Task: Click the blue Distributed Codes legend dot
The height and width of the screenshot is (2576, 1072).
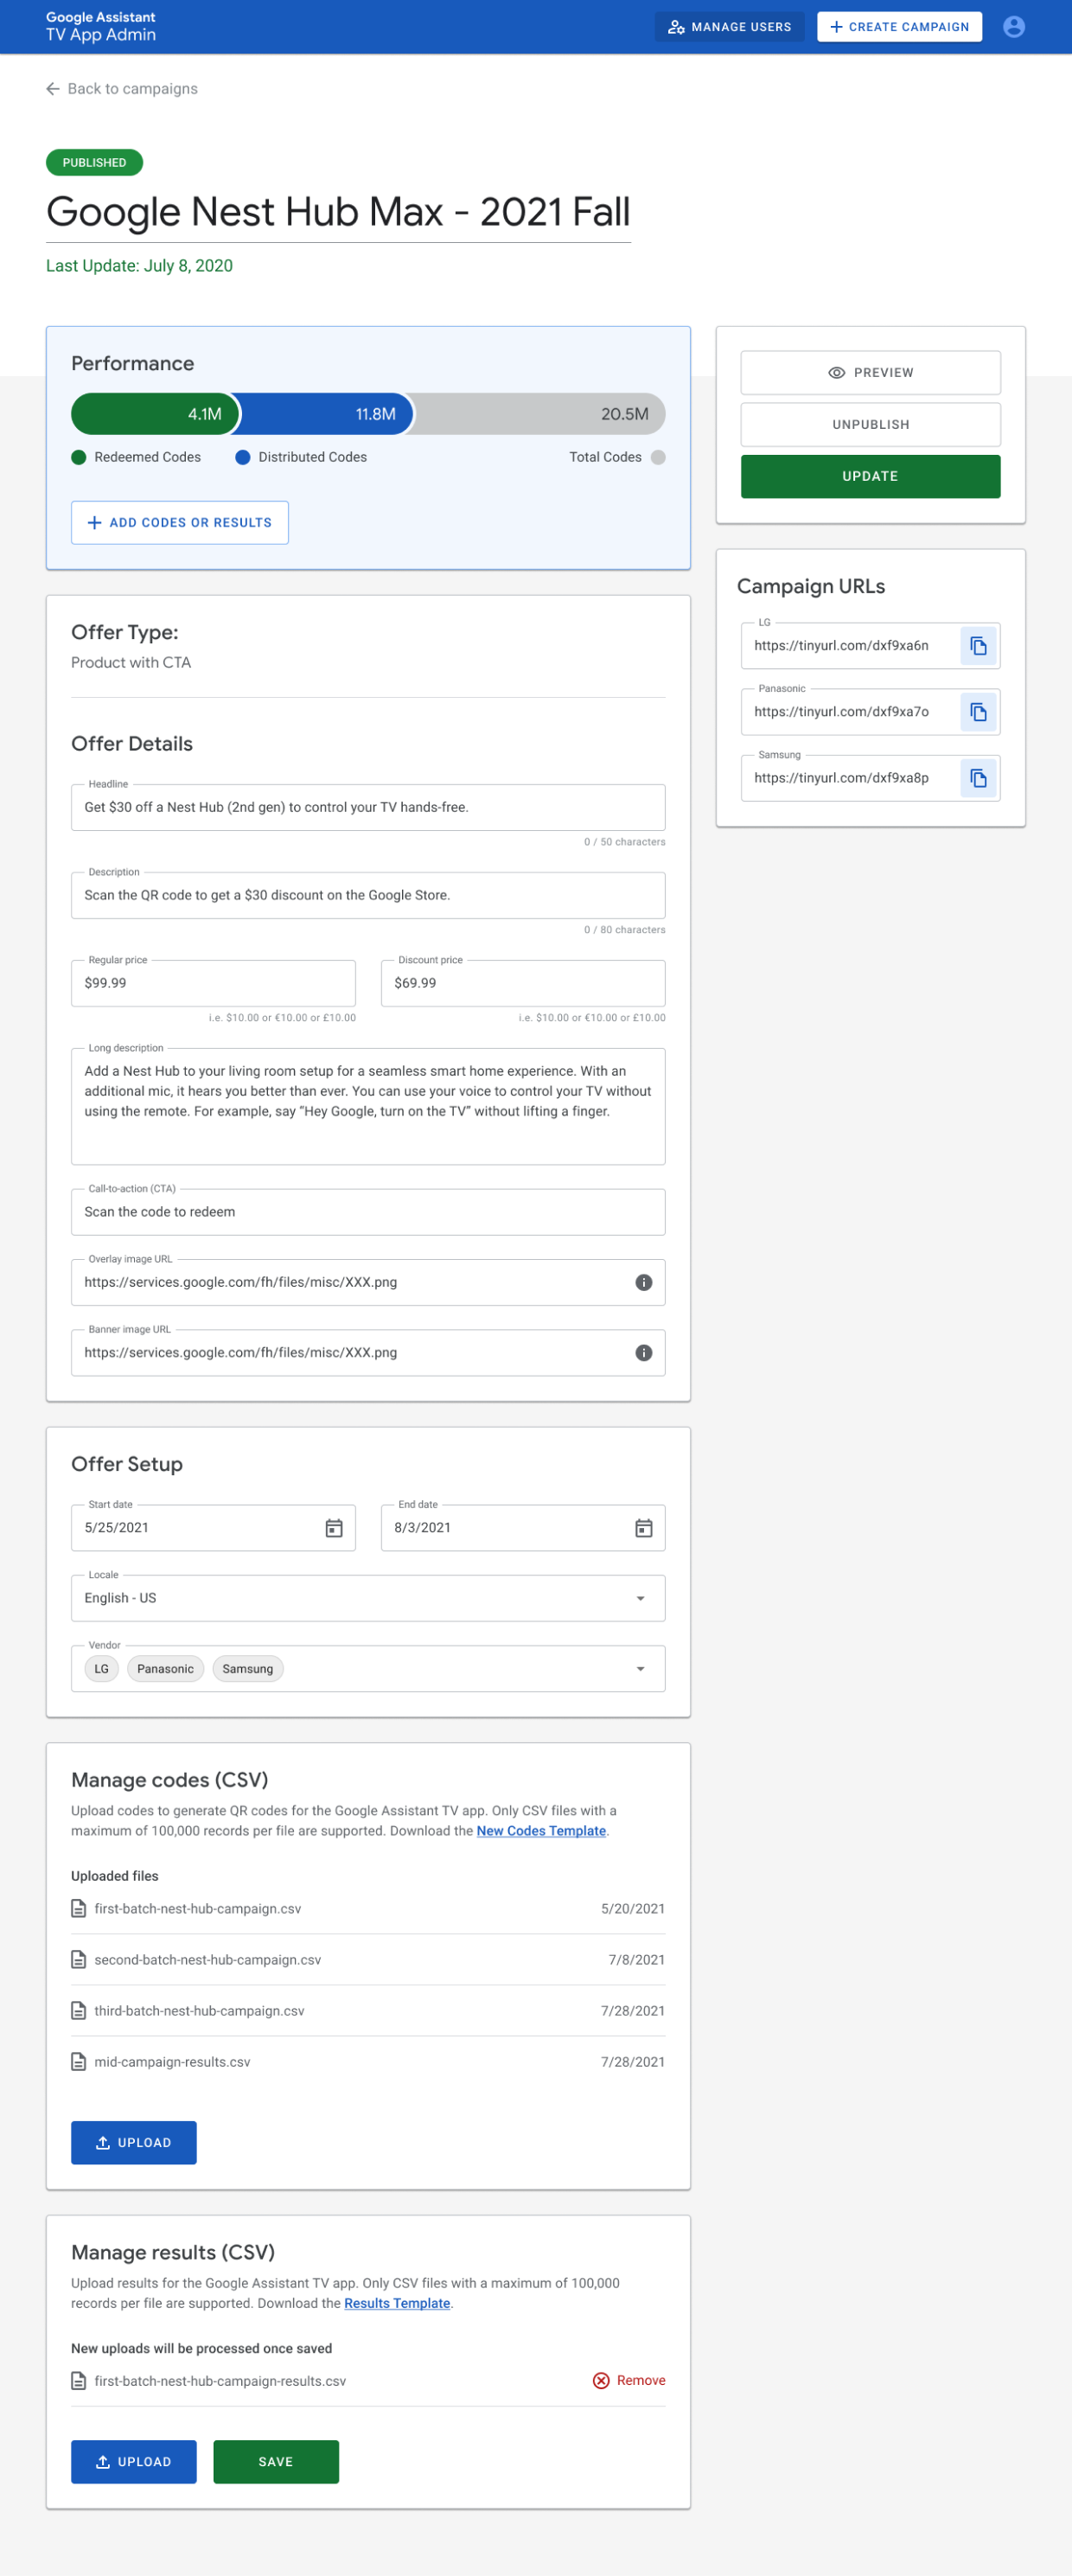Action: (243, 458)
